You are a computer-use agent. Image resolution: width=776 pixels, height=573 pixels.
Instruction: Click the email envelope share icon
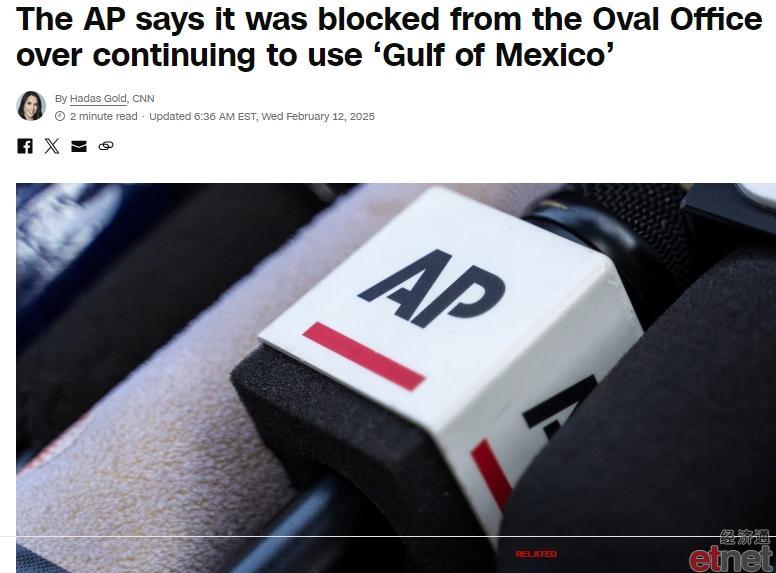point(79,146)
